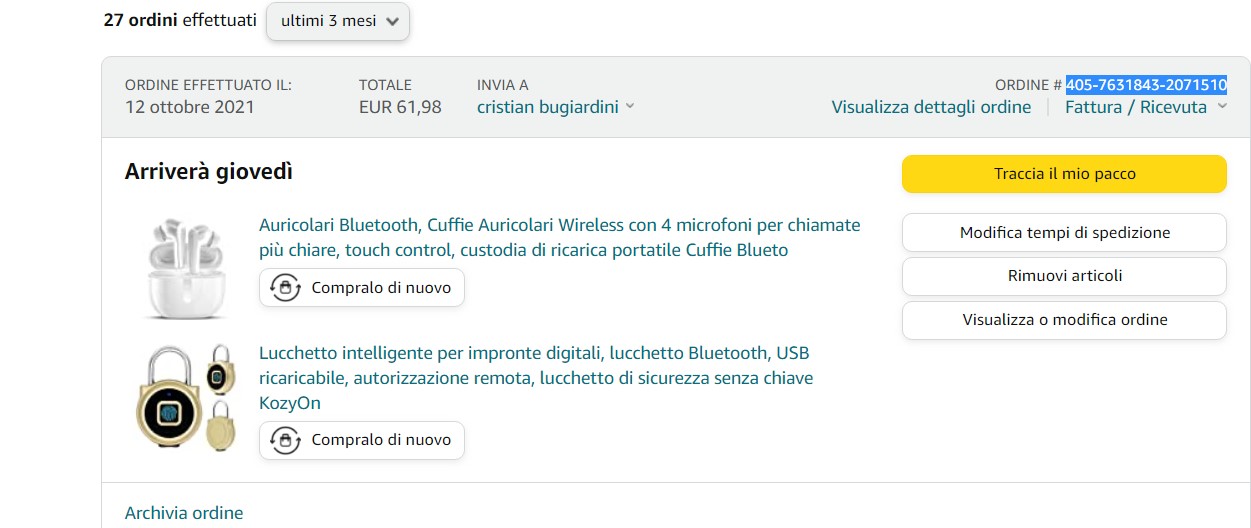Viewport: 1251px width, 528px height.
Task: Expand the "Fattura / Ricevuta" menu
Action: (1136, 107)
